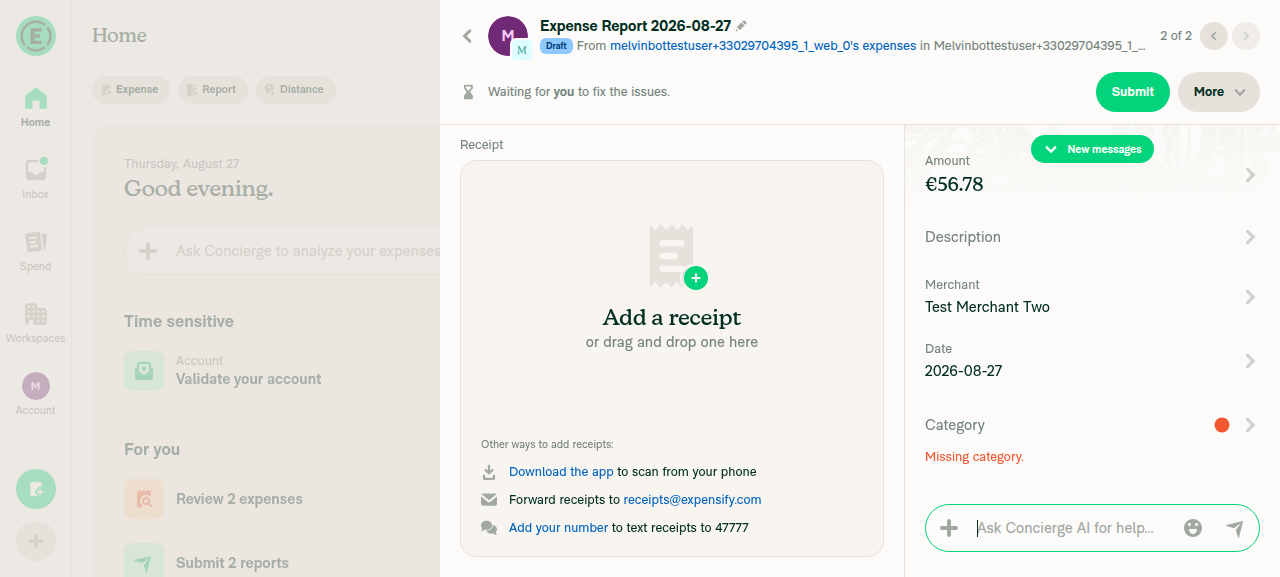Click the report's purple M avatar
This screenshot has height=577, width=1280.
point(508,36)
